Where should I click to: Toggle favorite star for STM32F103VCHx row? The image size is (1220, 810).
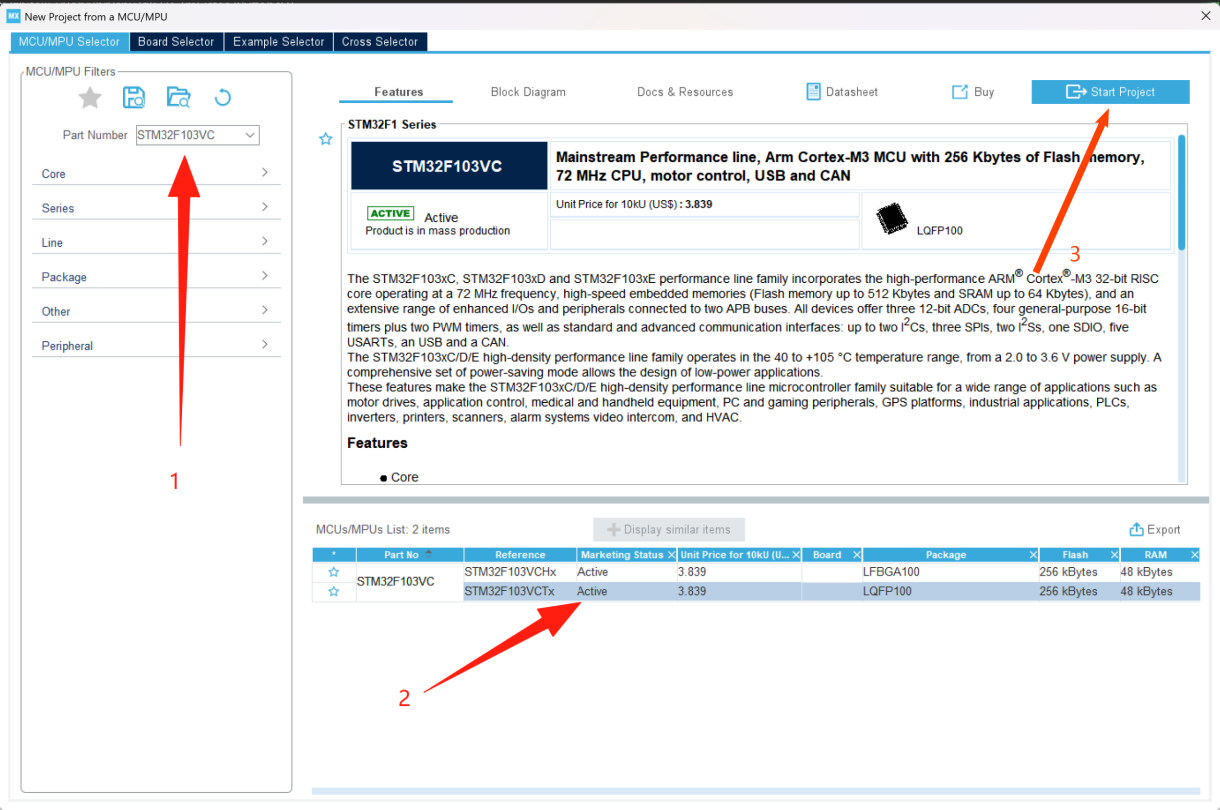(x=334, y=572)
